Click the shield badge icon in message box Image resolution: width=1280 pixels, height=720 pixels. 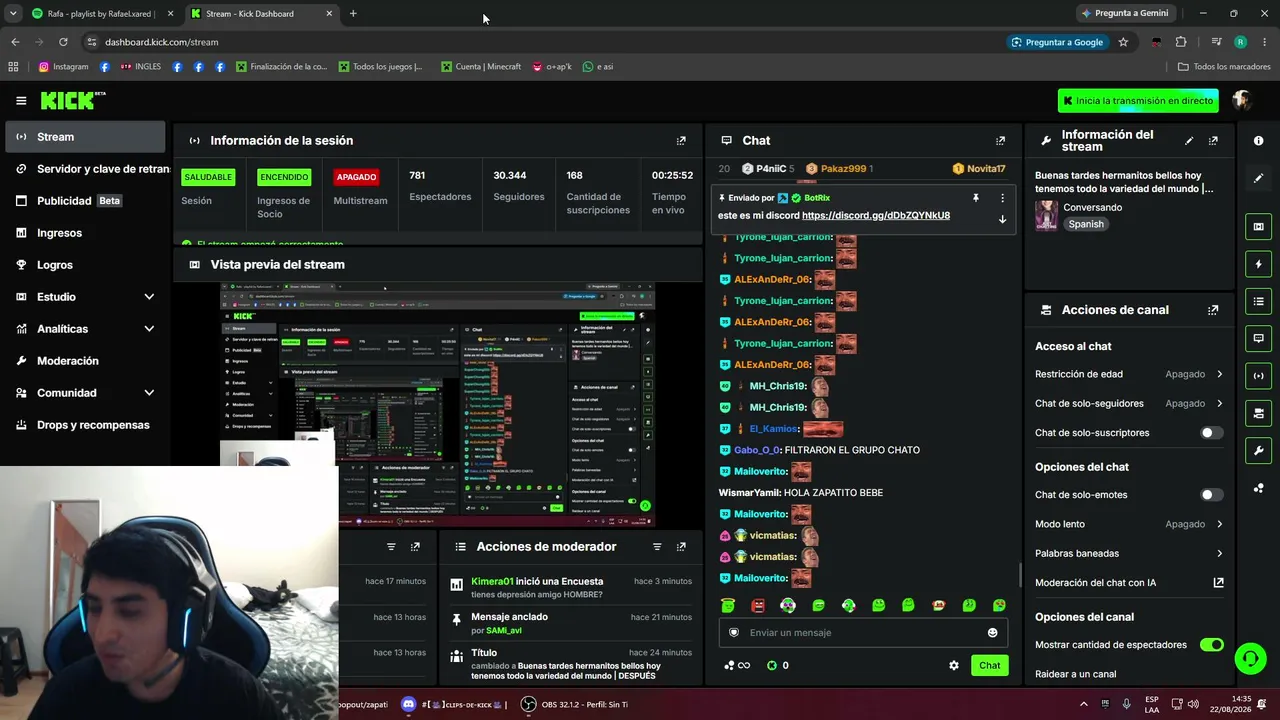click(734, 633)
